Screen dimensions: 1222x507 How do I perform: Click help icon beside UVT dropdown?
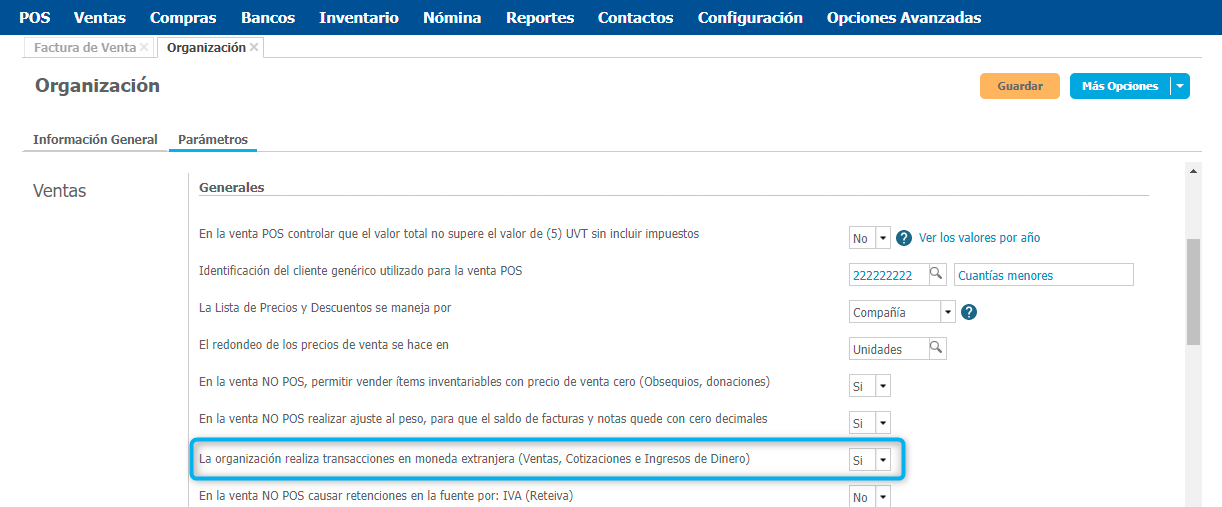[x=904, y=238]
